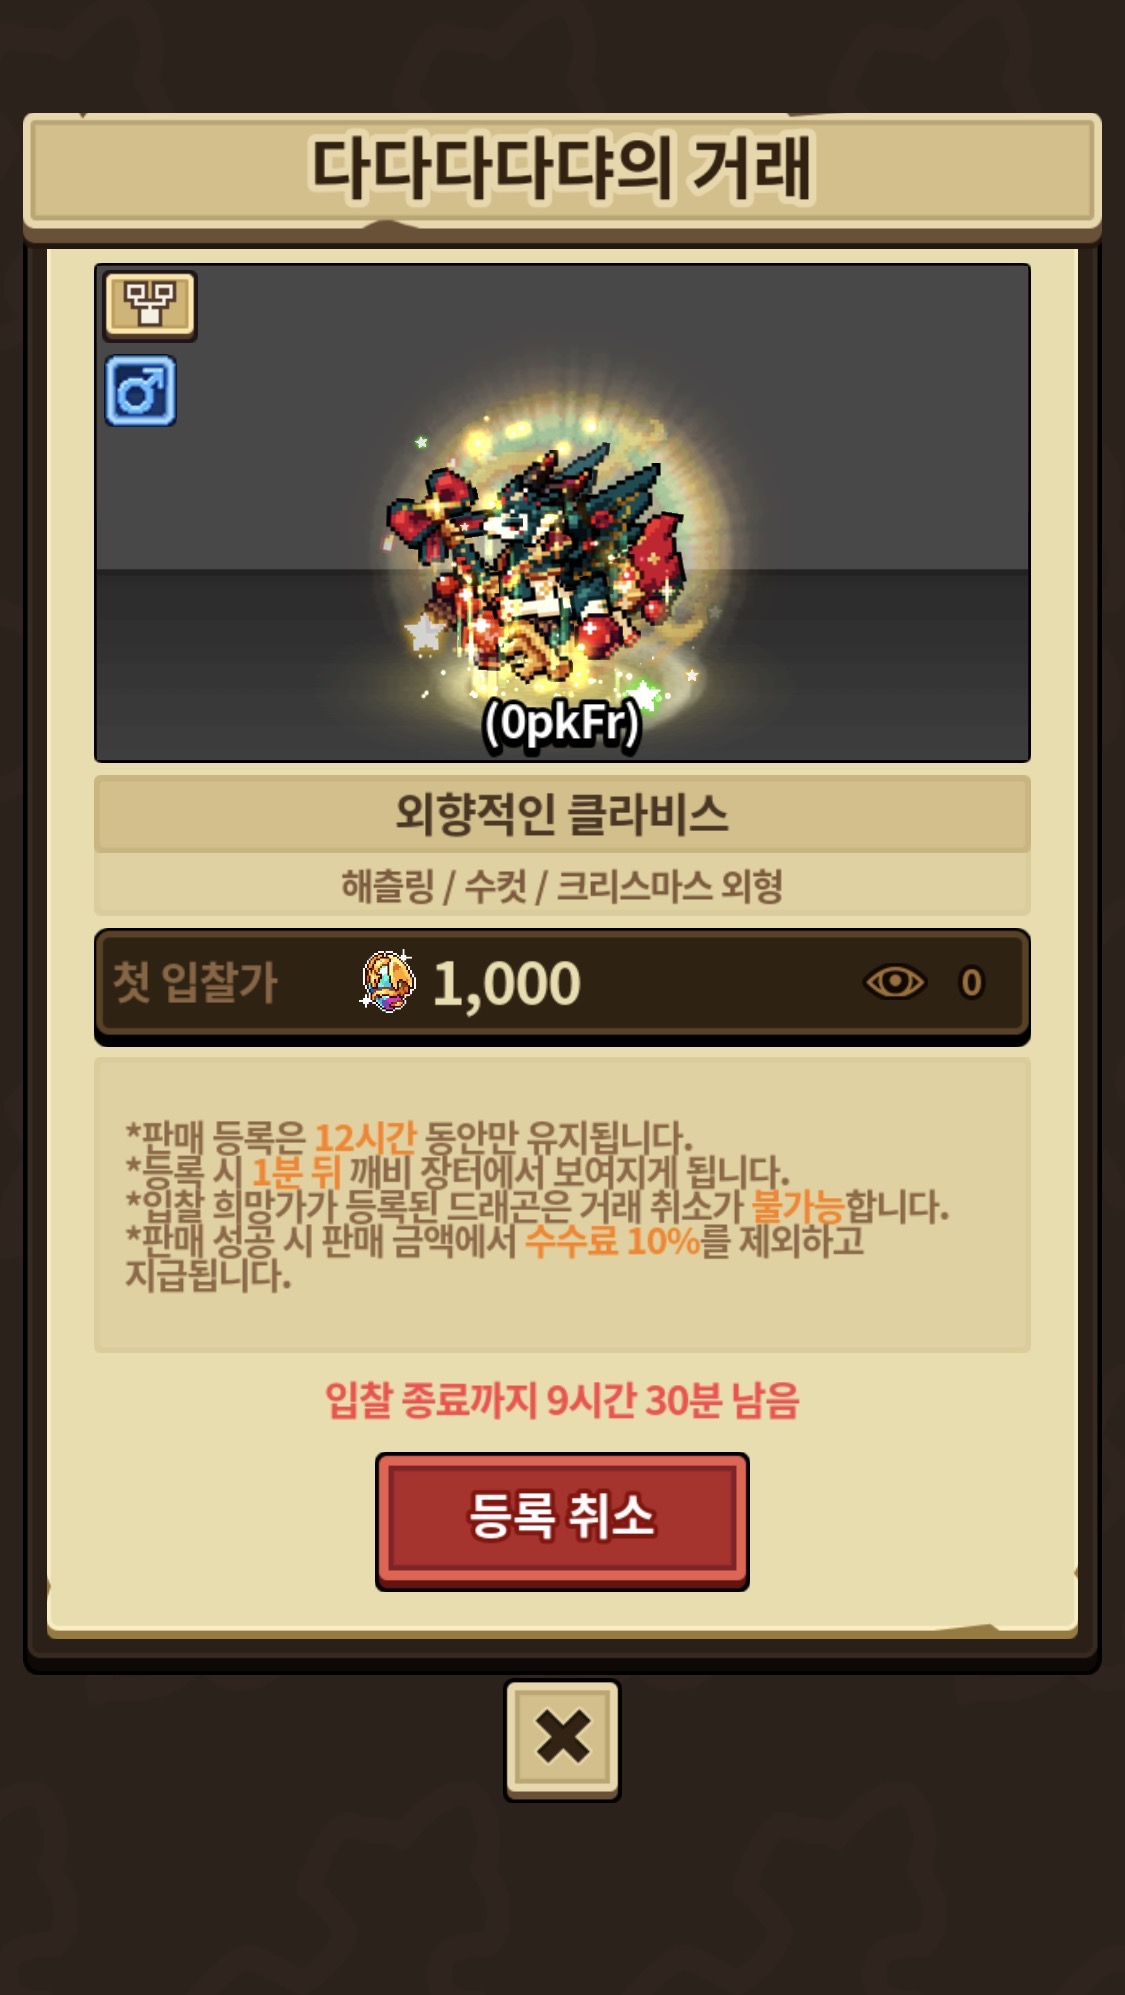The image size is (1125, 1995).
Task: Tap the 1,000 starting bid amount
Action: coord(507,984)
